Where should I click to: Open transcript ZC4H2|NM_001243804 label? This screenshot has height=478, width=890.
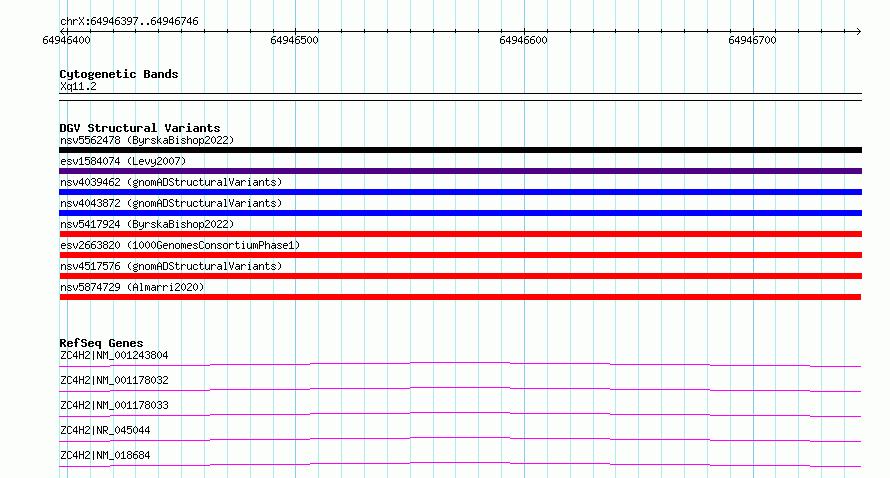(x=114, y=355)
